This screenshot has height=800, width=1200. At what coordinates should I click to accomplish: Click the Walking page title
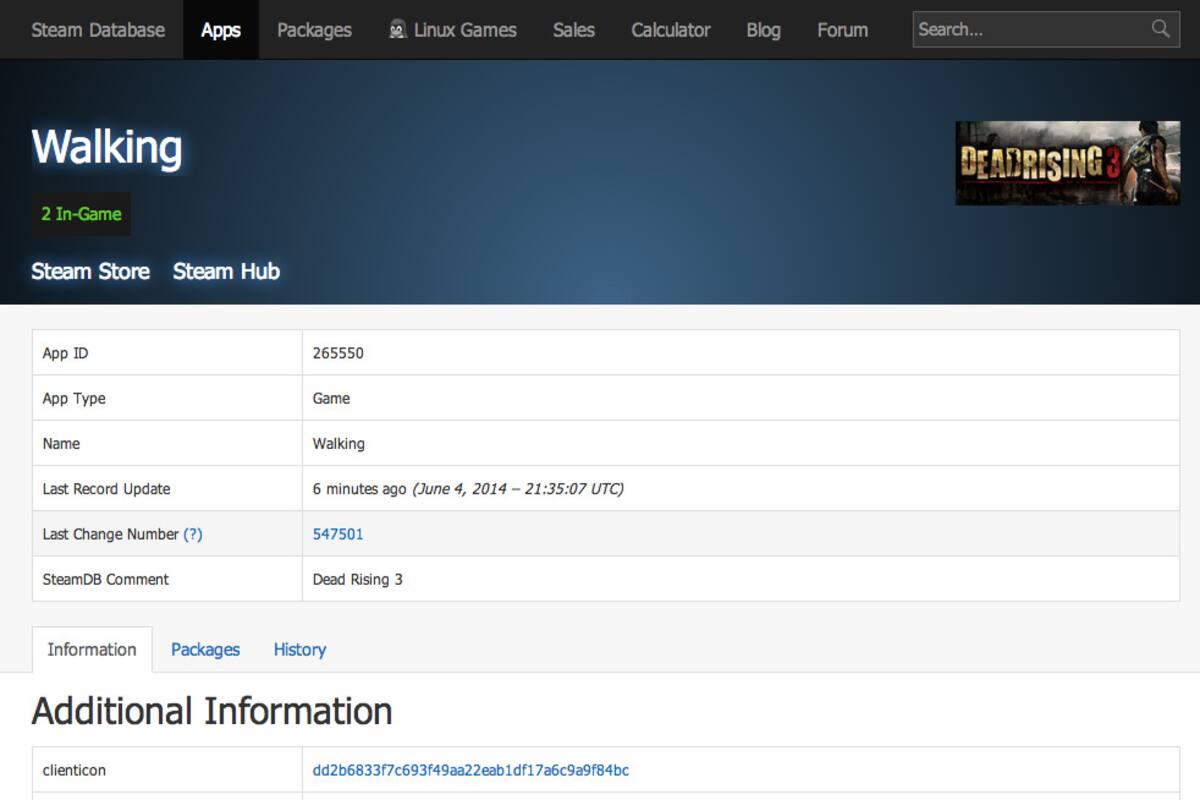107,147
